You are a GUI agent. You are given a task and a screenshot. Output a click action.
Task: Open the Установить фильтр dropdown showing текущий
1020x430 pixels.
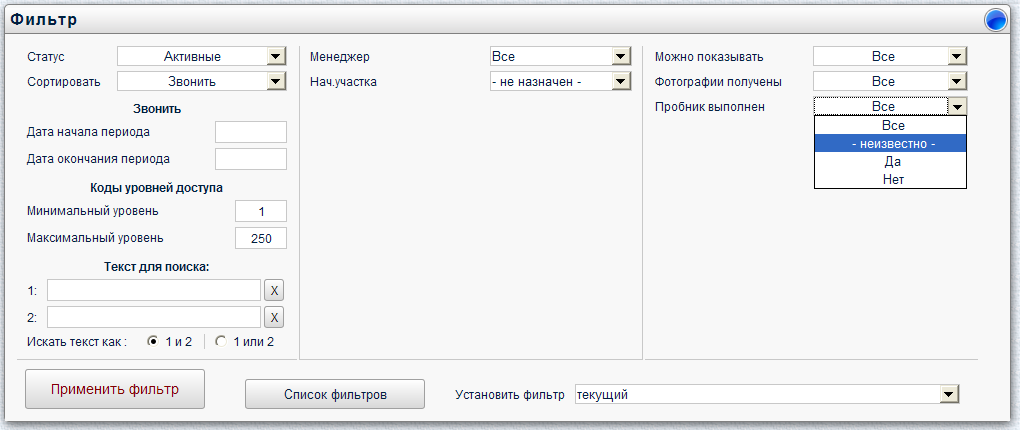(768, 394)
